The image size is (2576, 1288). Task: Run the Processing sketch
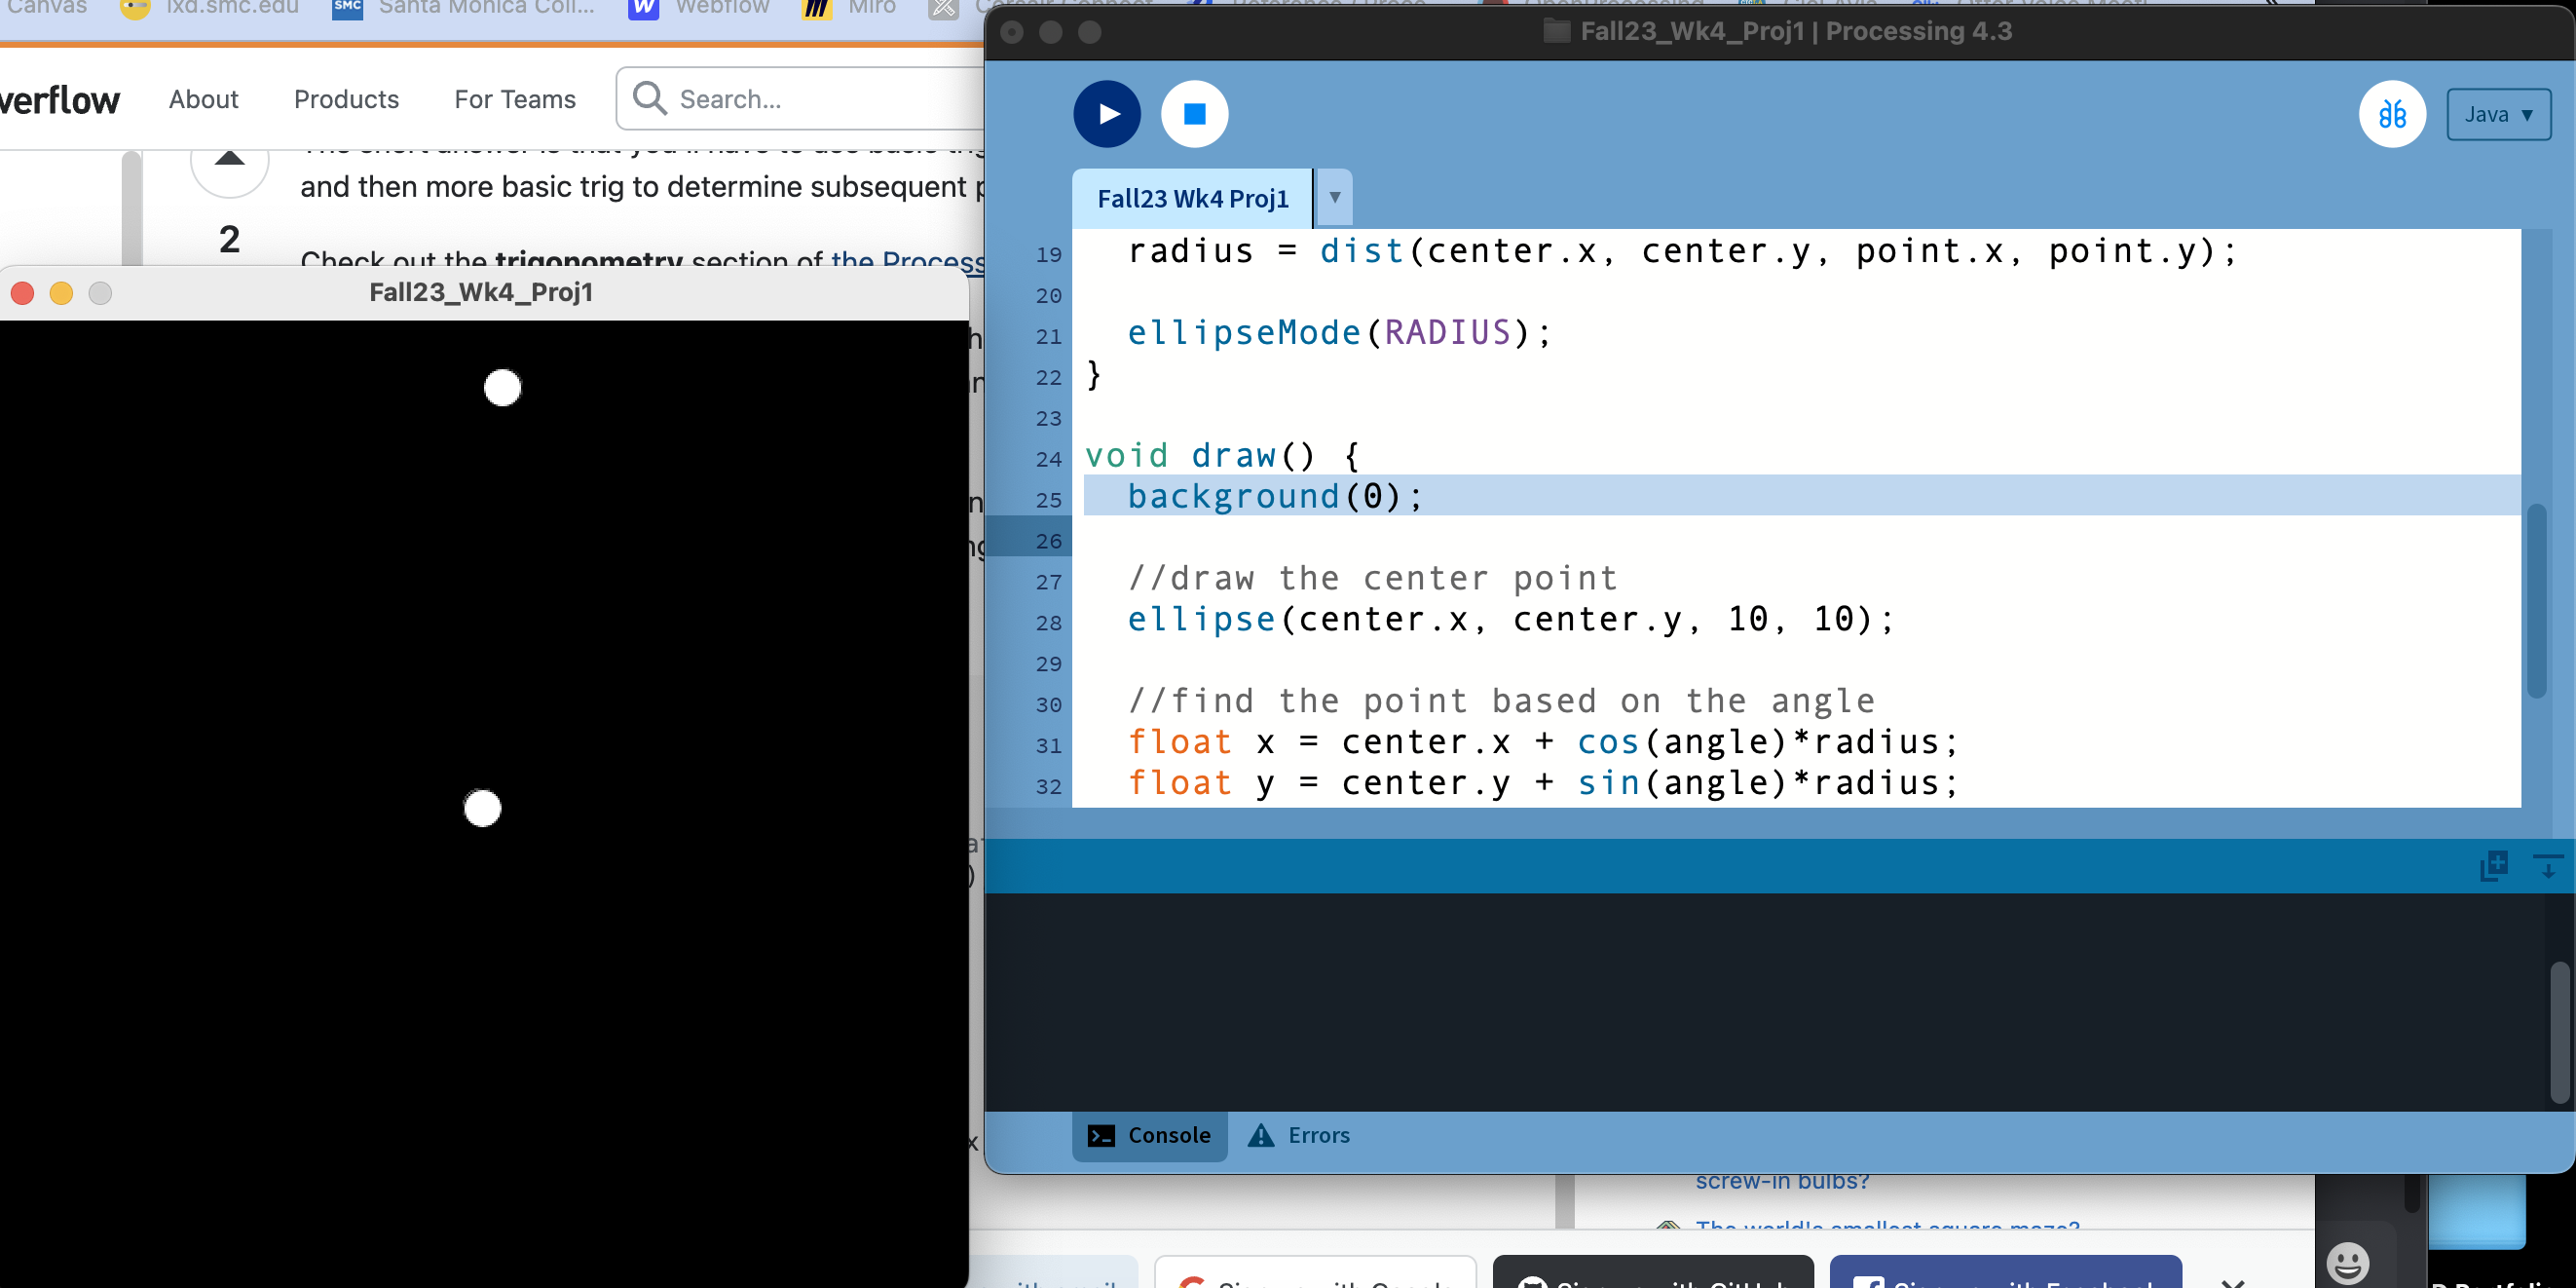click(1106, 114)
